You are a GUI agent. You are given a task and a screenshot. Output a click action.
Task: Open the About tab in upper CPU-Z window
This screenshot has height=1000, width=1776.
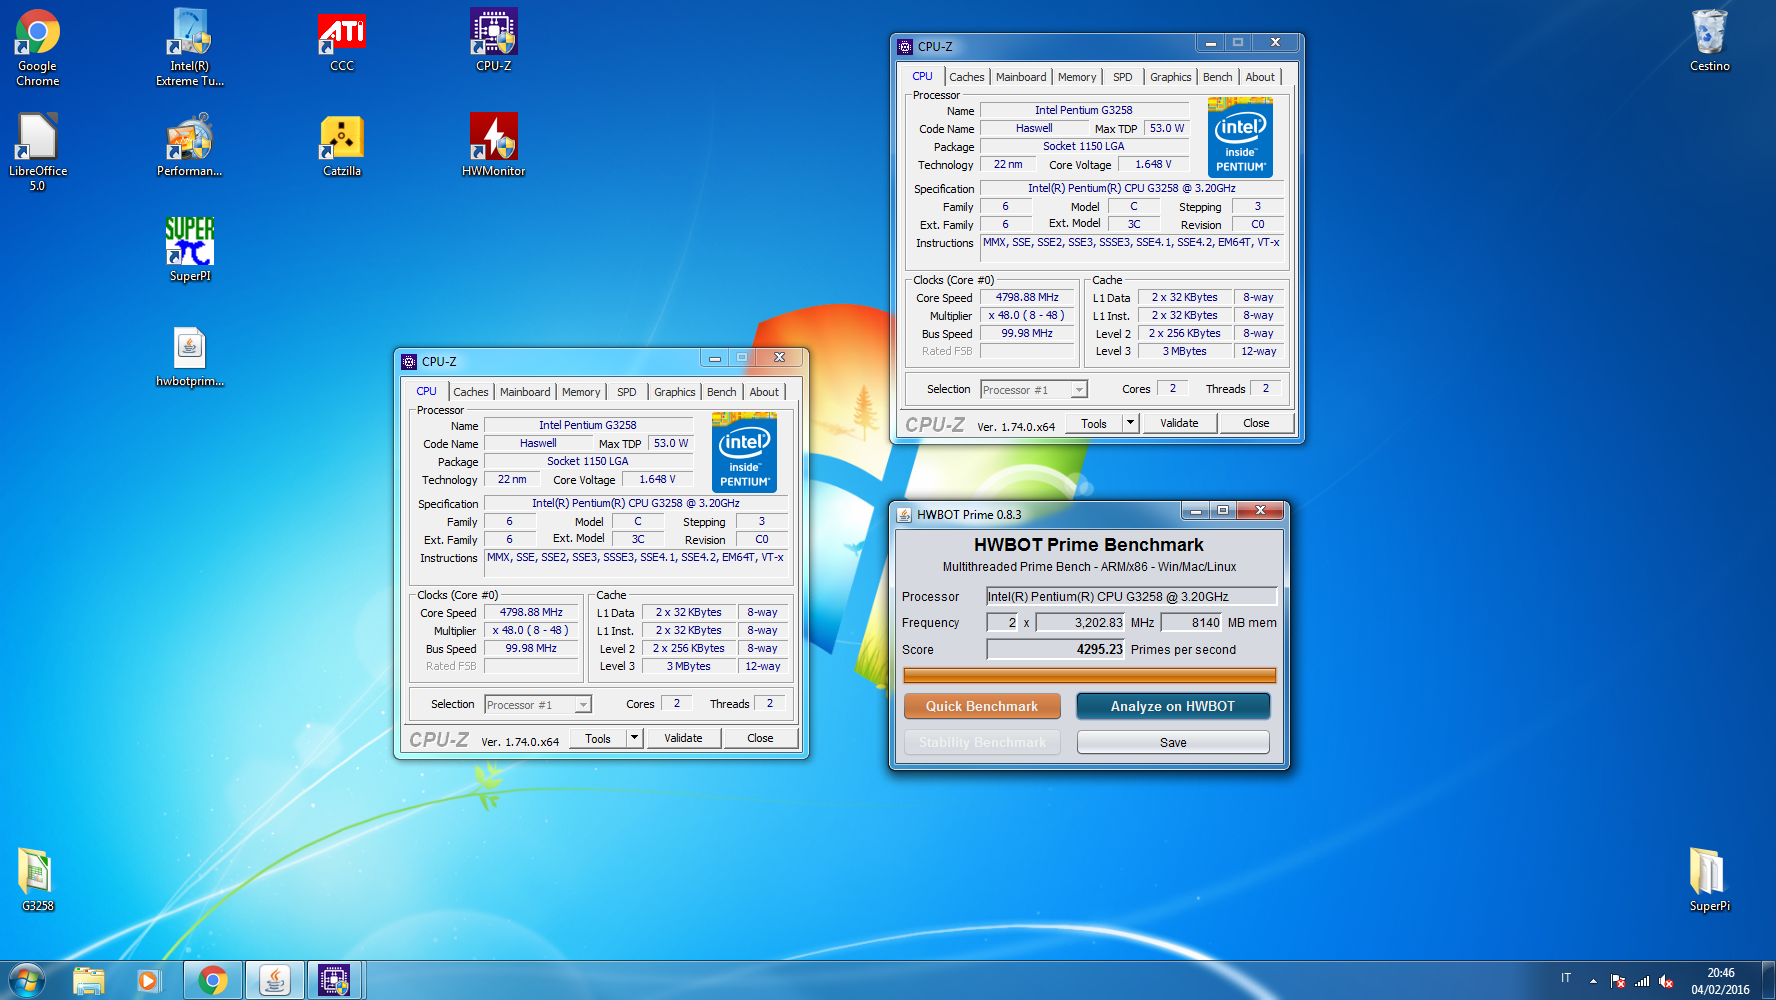(1260, 77)
